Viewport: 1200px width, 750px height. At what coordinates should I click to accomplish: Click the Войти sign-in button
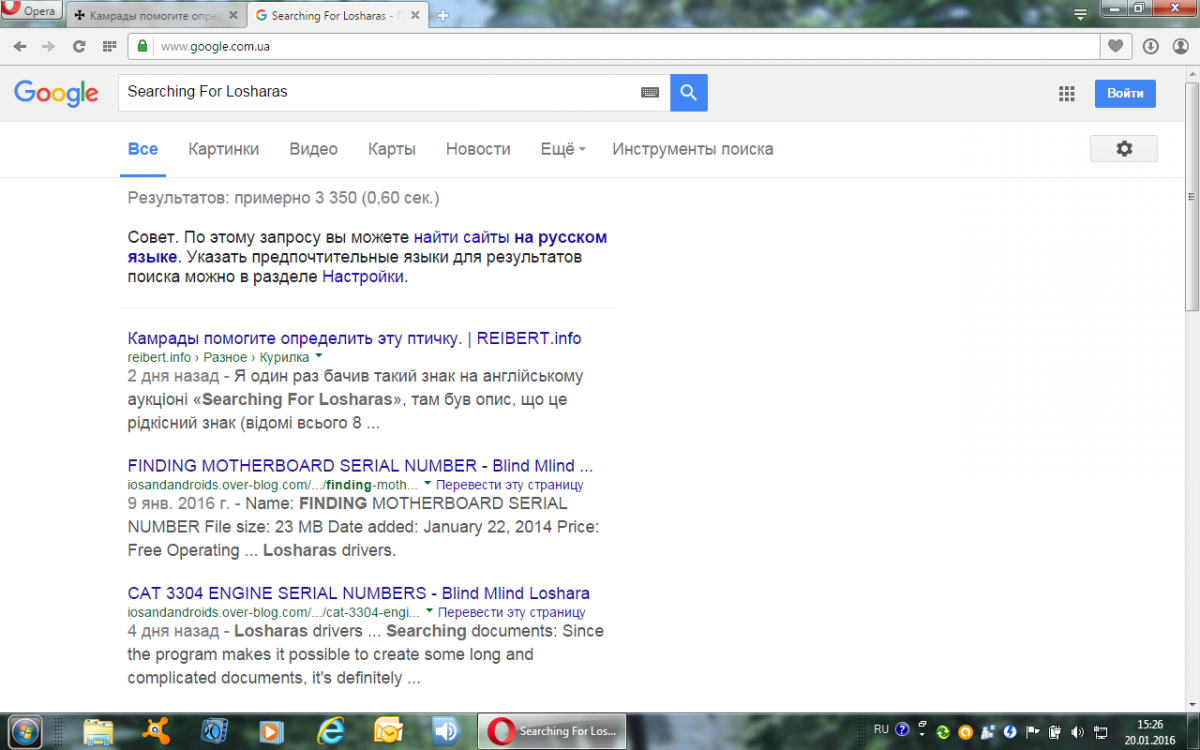pyautogui.click(x=1125, y=93)
